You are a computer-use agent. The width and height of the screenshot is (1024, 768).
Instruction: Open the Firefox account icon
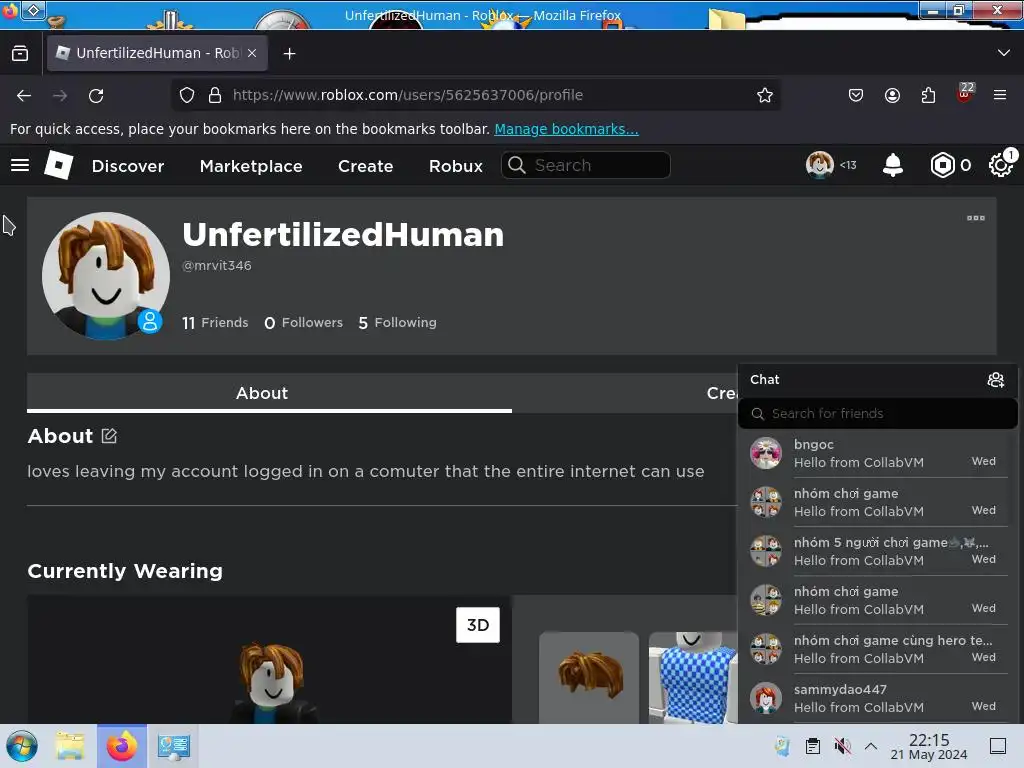coord(892,95)
